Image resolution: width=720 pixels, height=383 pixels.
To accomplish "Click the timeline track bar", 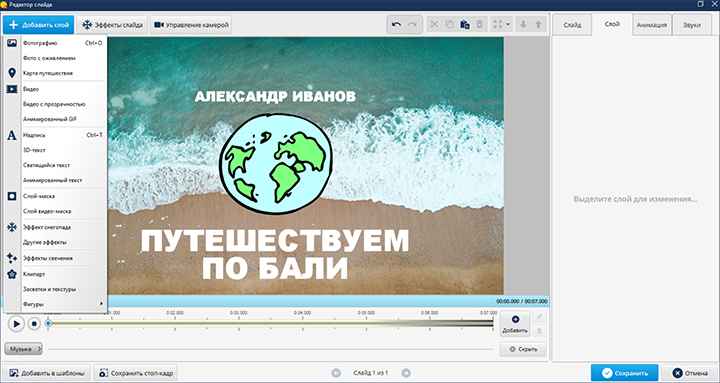I will 271,323.
